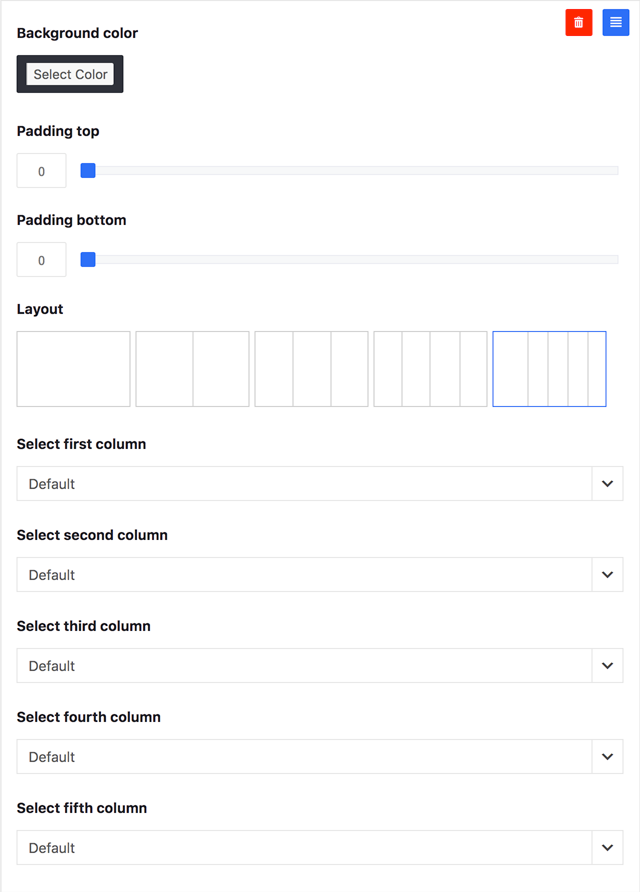
Task: Click the Padding top slider handle
Action: pos(88,171)
